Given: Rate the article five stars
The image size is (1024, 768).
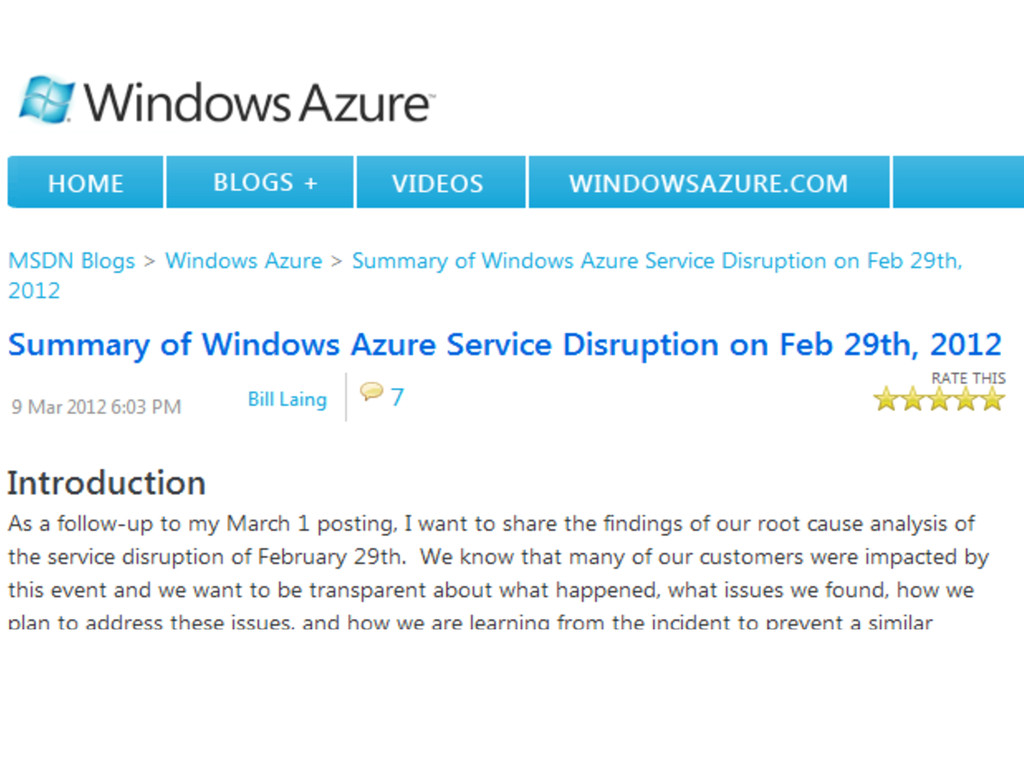Looking at the screenshot, I should pos(991,400).
